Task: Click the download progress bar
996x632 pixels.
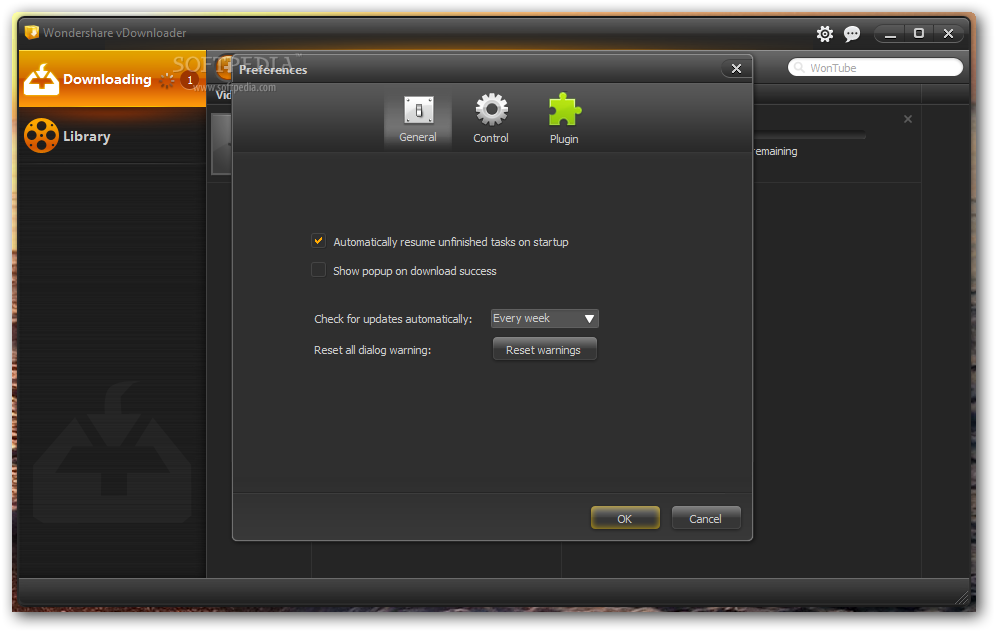Action: pos(809,135)
